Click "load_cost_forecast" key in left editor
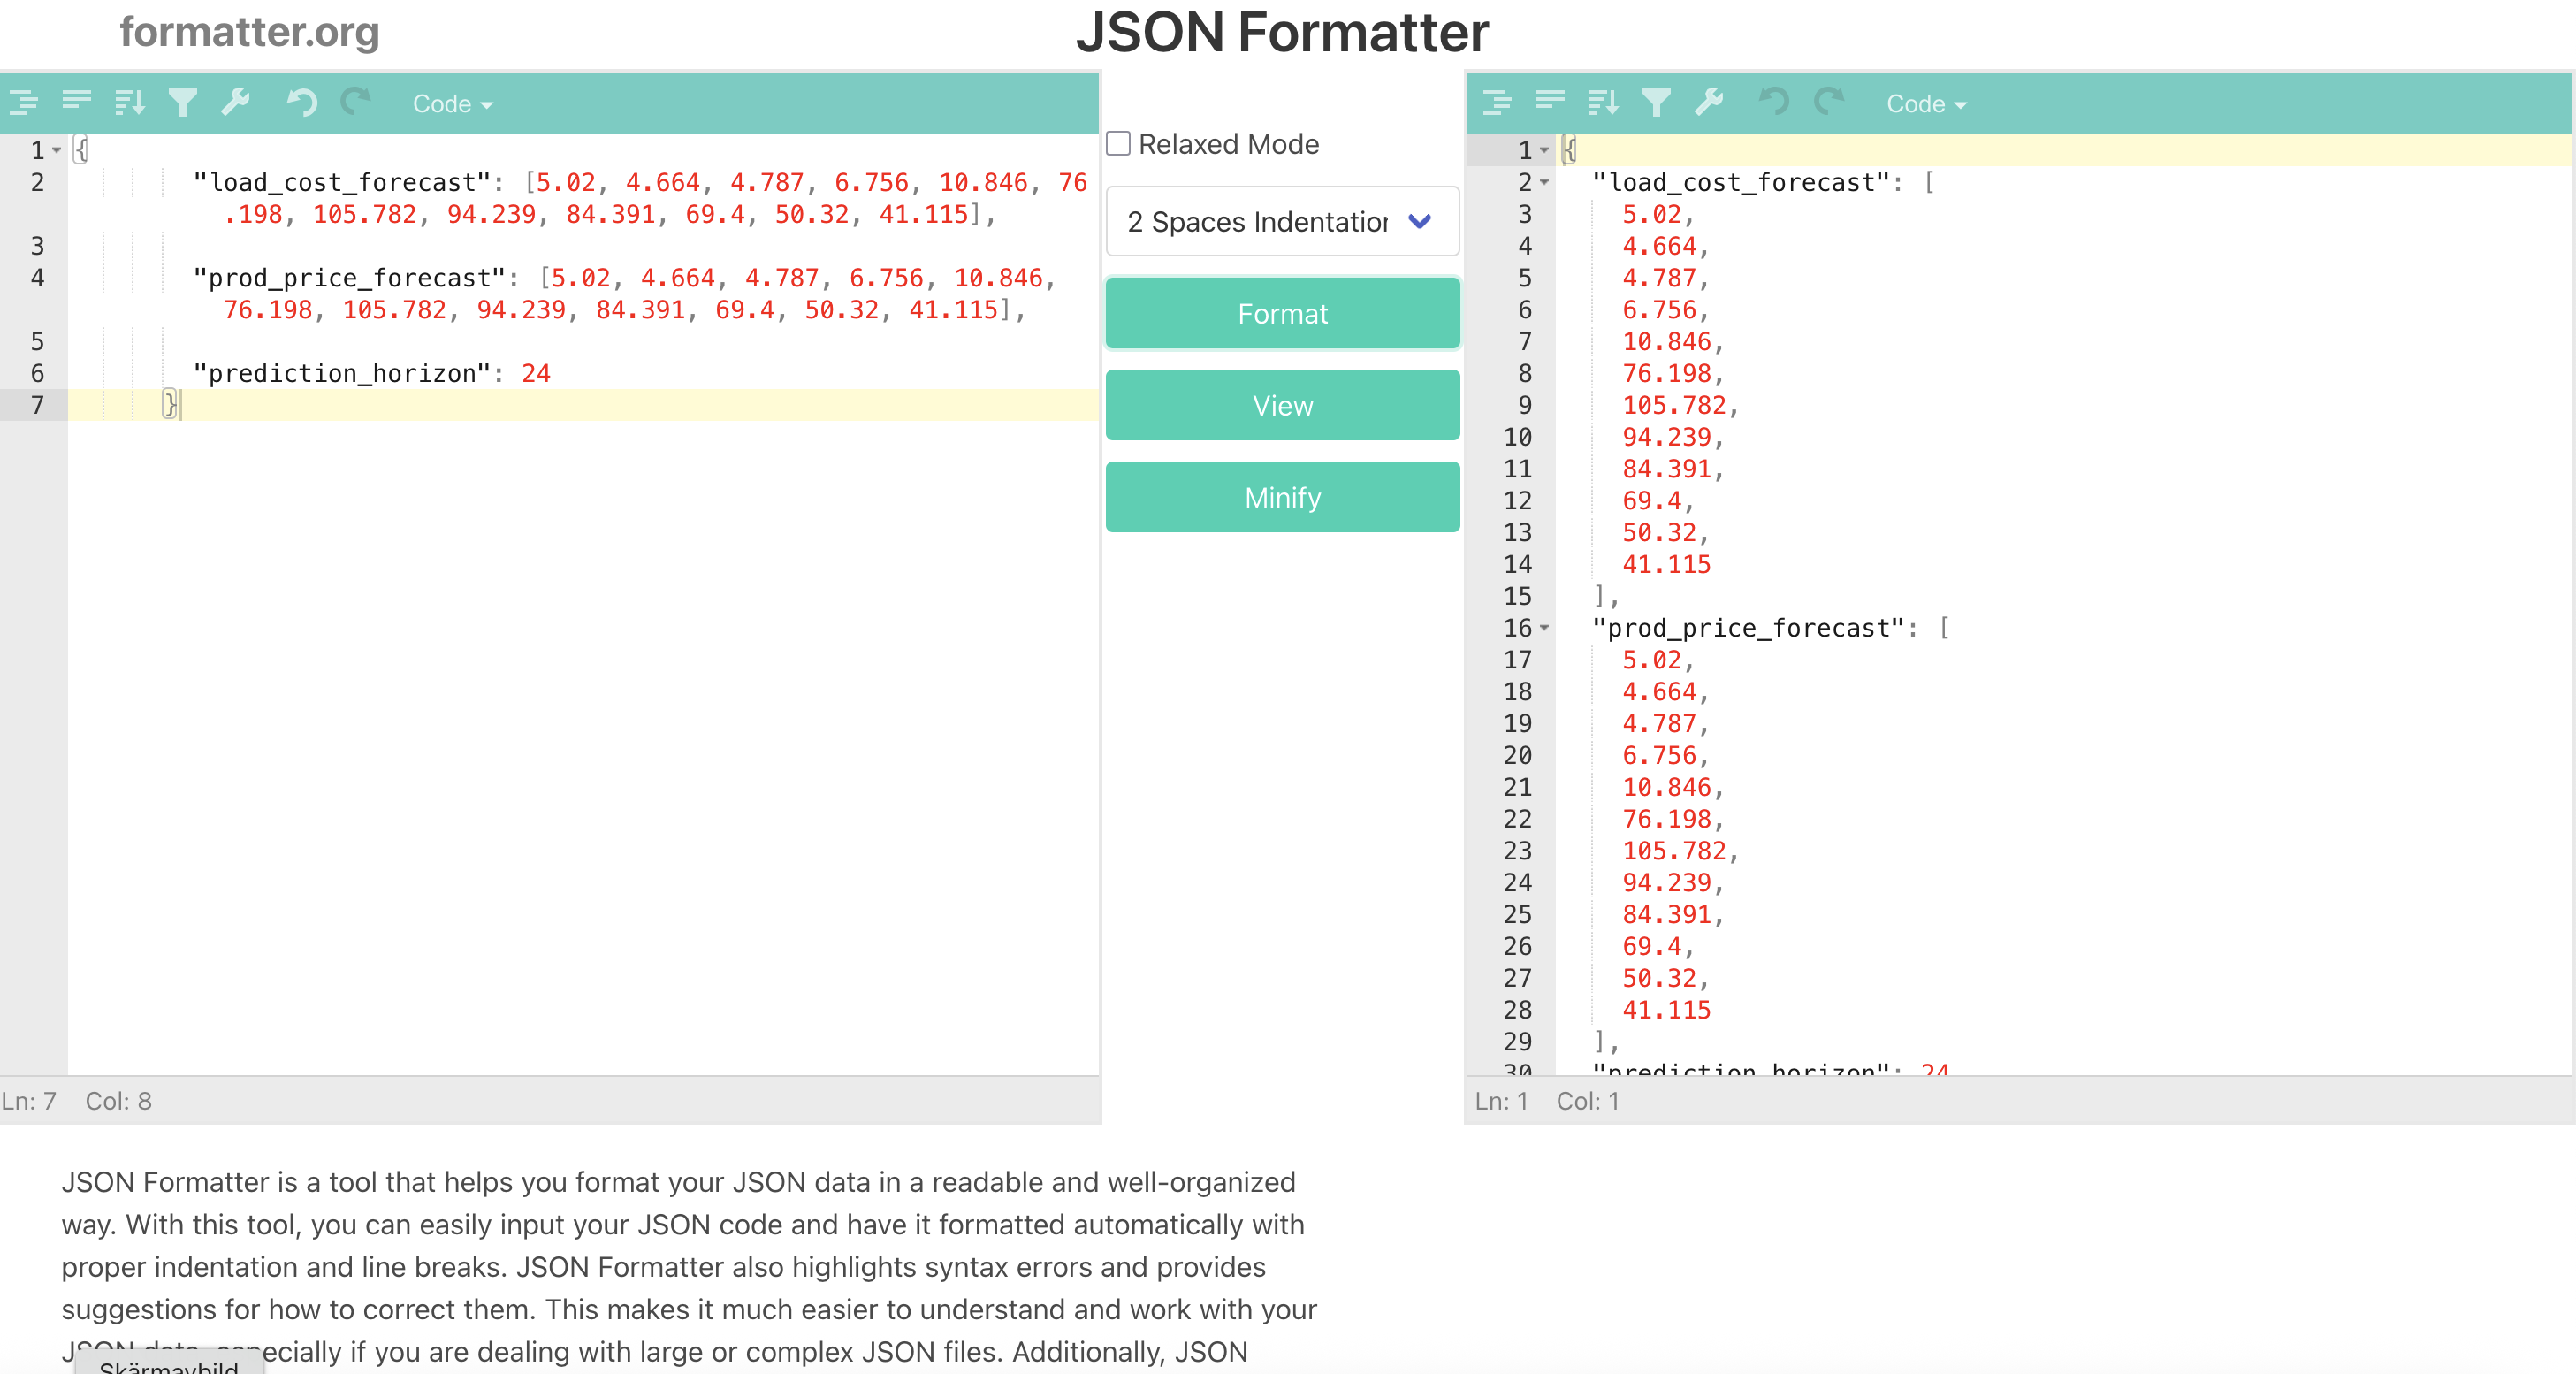Image resolution: width=2576 pixels, height=1374 pixels. point(342,183)
